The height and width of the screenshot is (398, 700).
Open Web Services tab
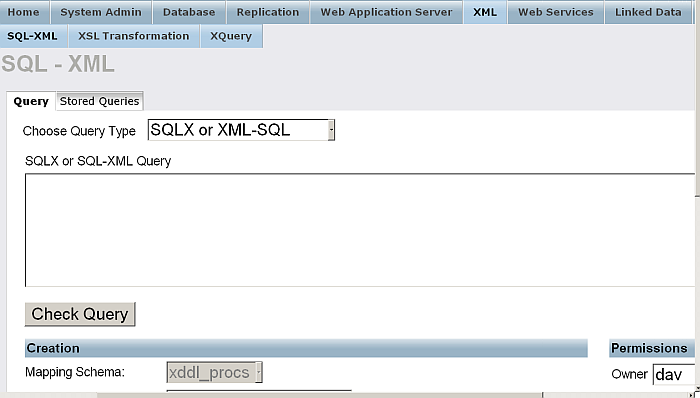point(556,12)
